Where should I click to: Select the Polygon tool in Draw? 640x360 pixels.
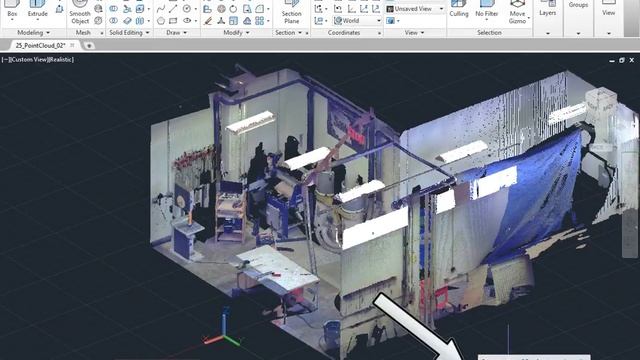click(161, 20)
